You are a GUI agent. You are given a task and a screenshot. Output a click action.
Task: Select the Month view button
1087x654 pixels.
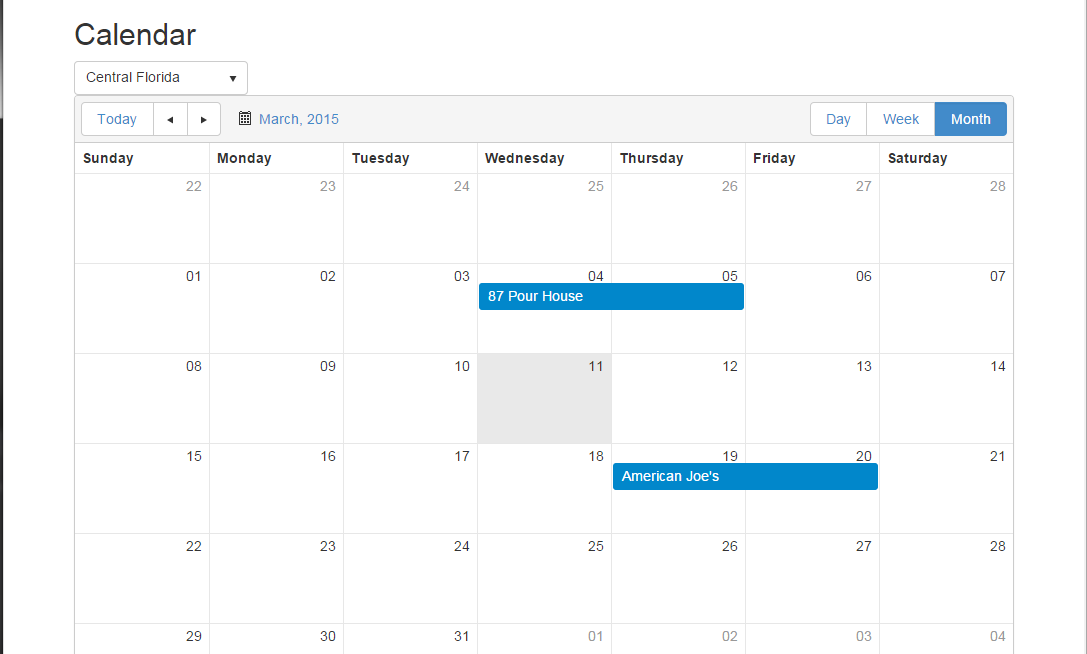(x=970, y=119)
